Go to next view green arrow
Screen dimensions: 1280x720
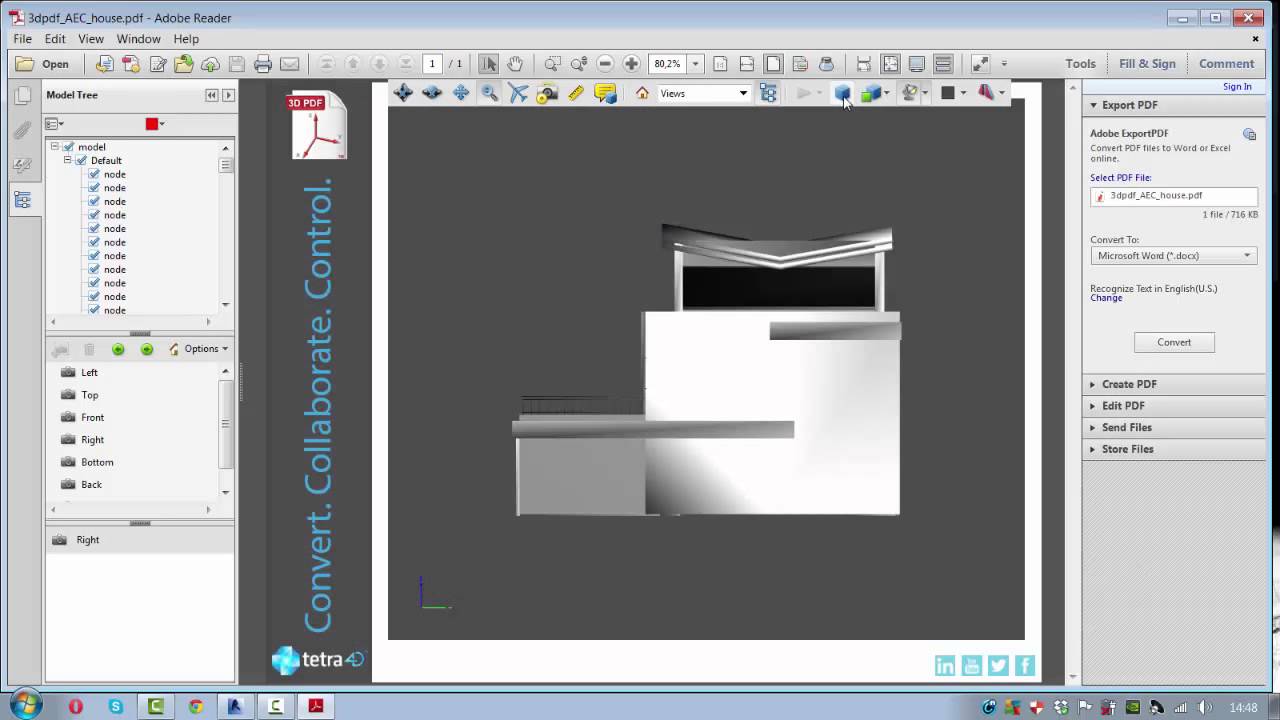coord(147,349)
